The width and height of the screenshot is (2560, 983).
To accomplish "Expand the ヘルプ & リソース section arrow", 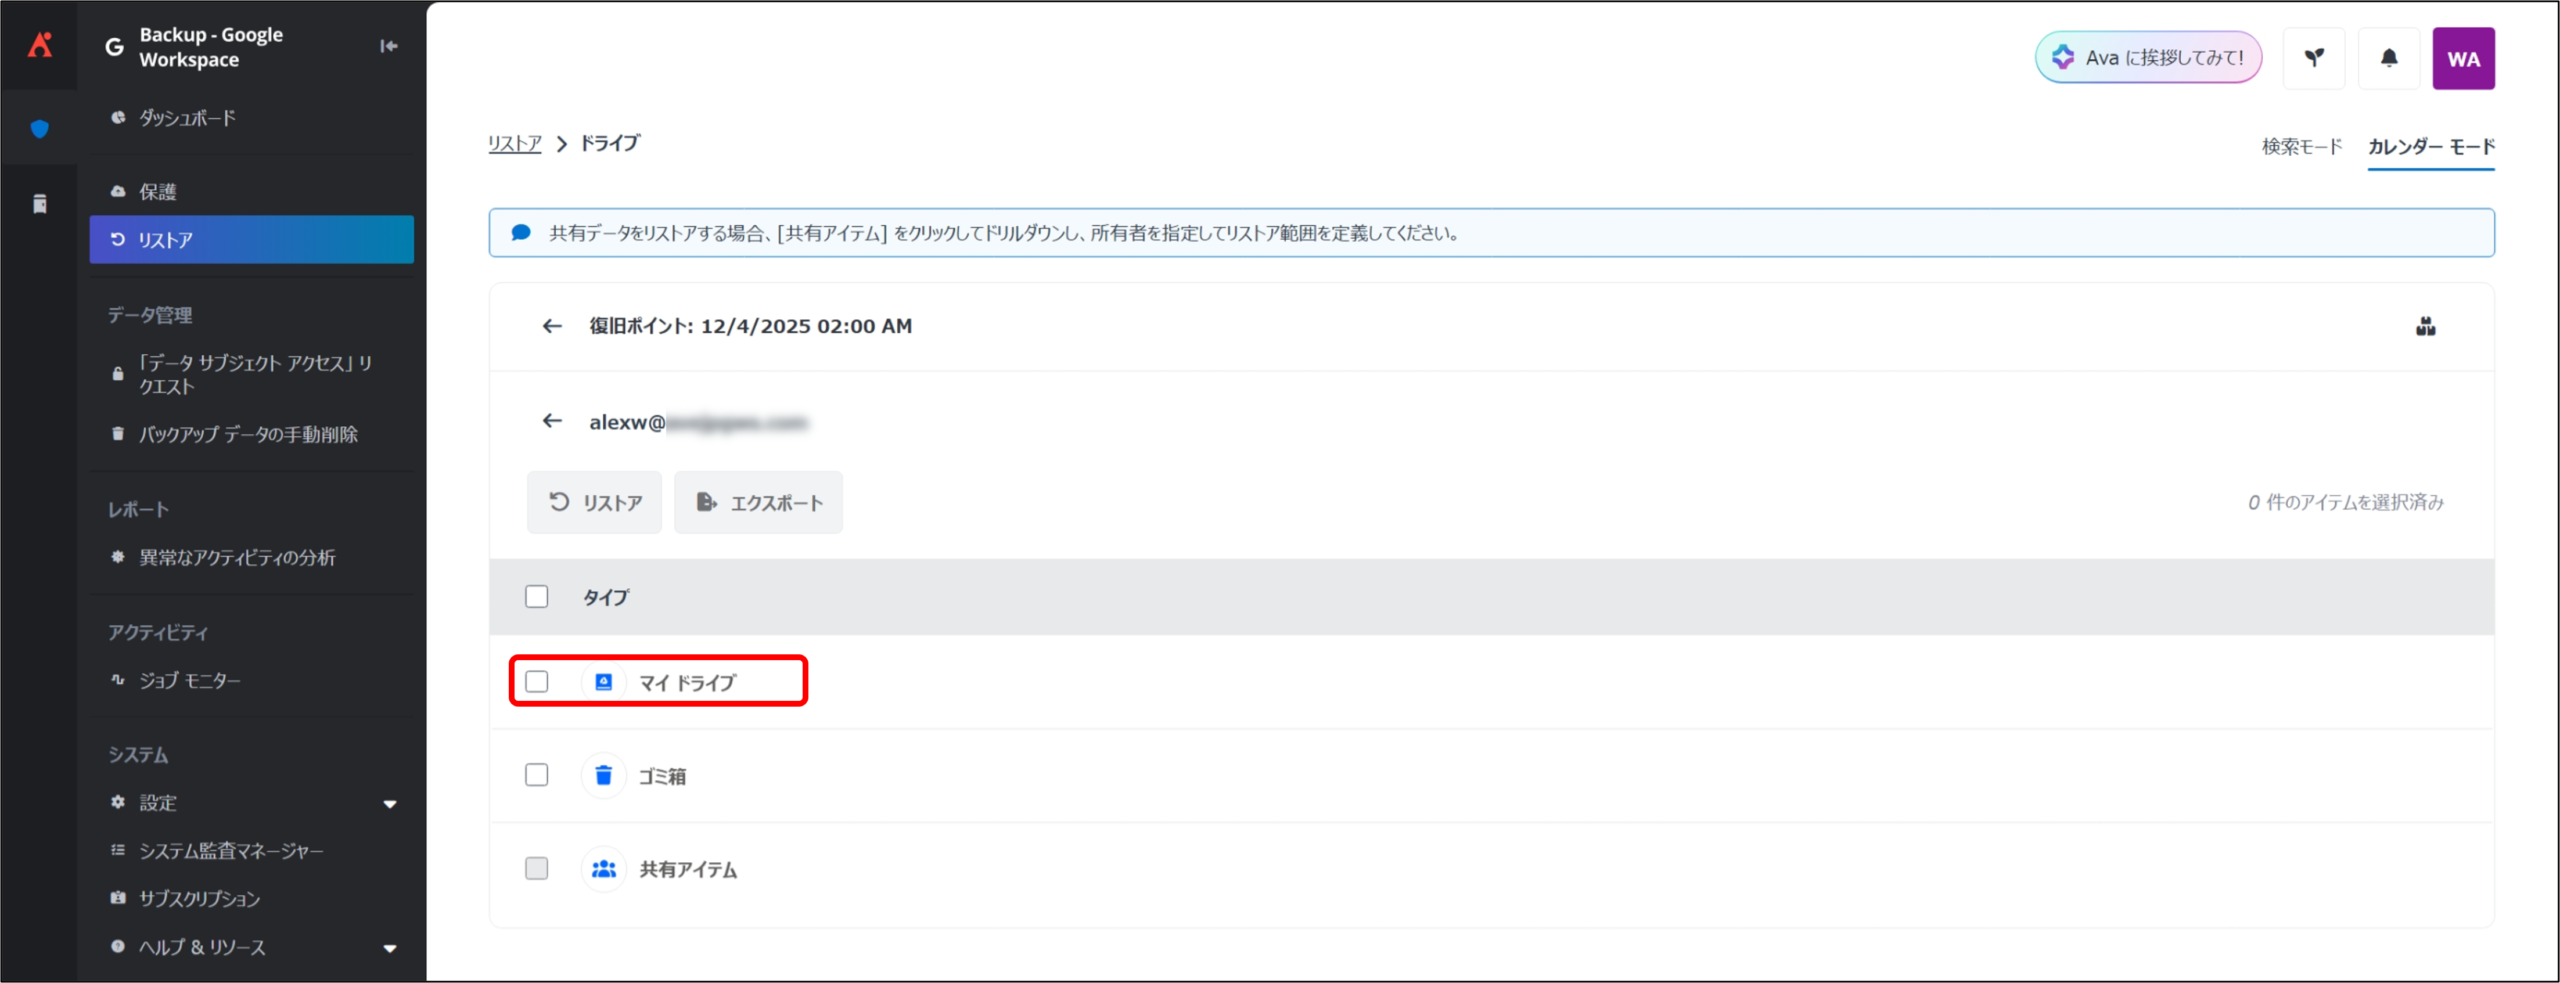I will tap(390, 948).
